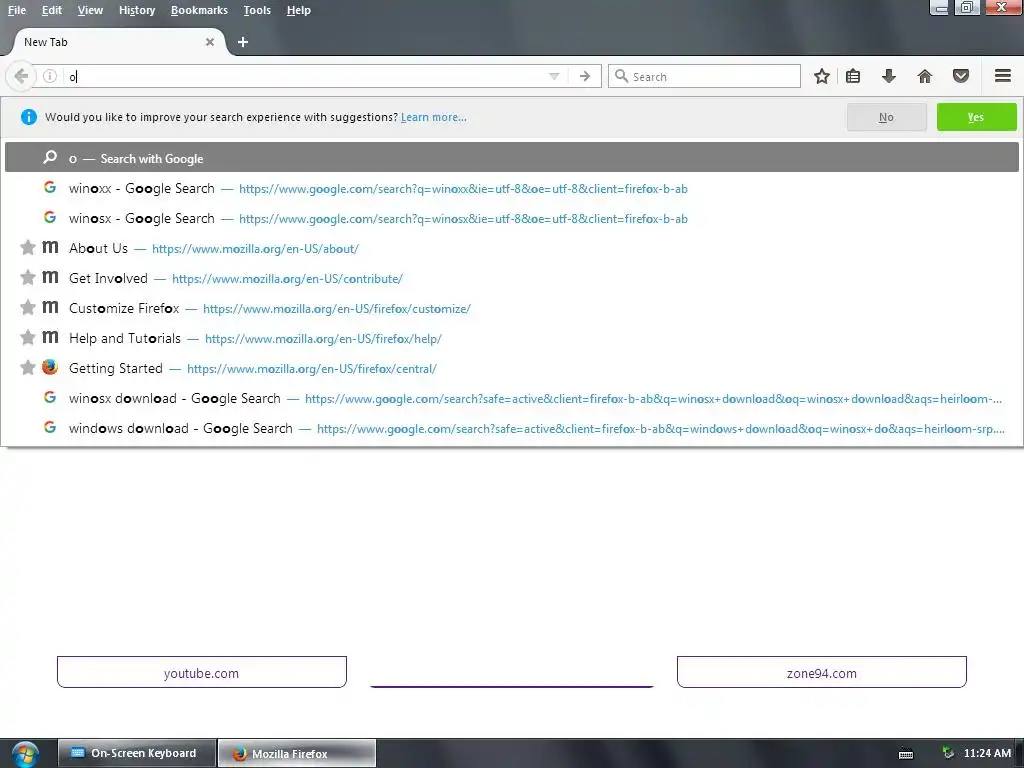Open the Windows Start button
Viewport: 1024px width, 768px height.
pyautogui.click(x=25, y=754)
